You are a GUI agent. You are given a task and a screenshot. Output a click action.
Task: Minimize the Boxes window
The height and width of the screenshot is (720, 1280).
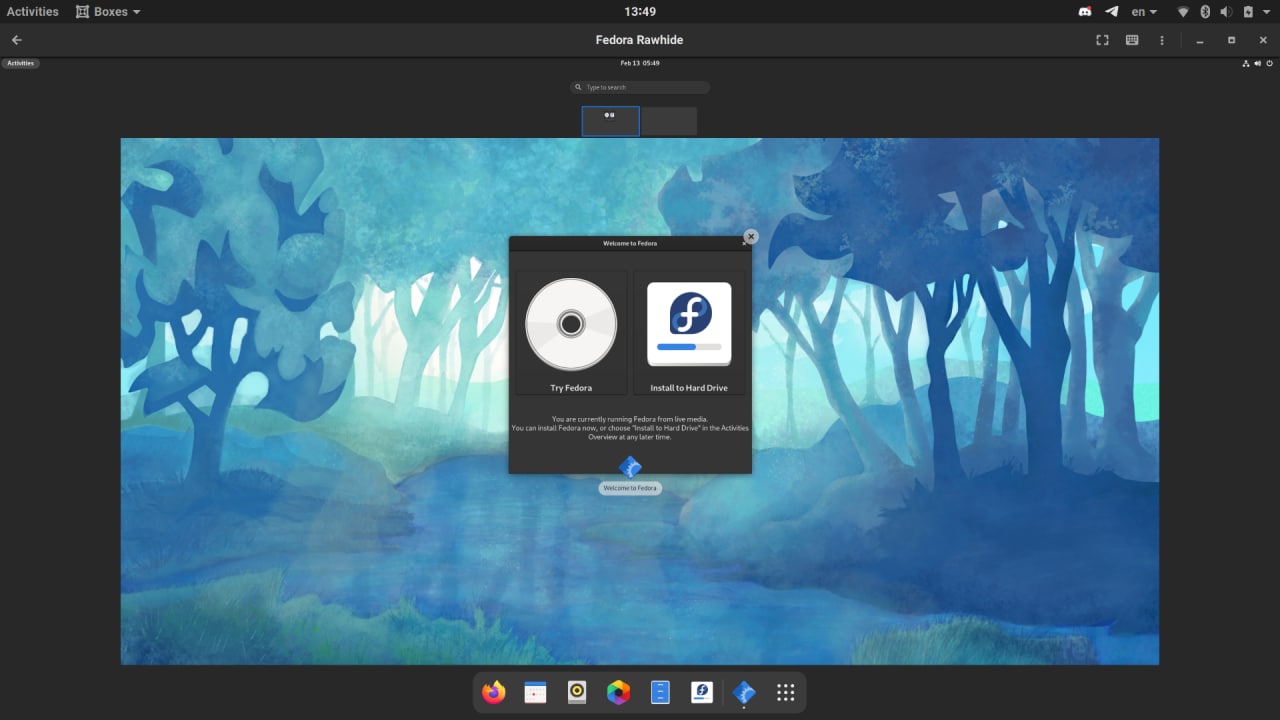point(1200,40)
